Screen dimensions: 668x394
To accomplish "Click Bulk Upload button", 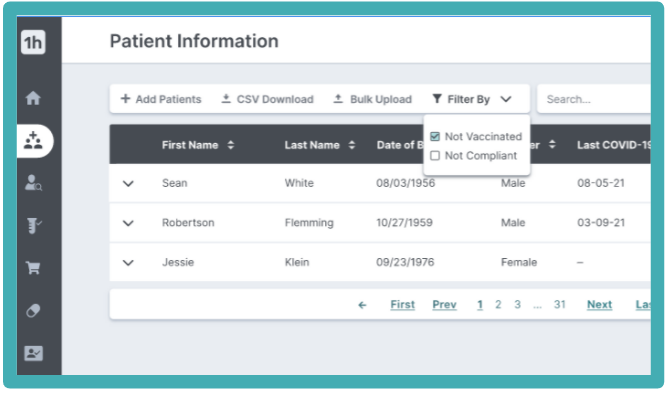I will pyautogui.click(x=372, y=99).
